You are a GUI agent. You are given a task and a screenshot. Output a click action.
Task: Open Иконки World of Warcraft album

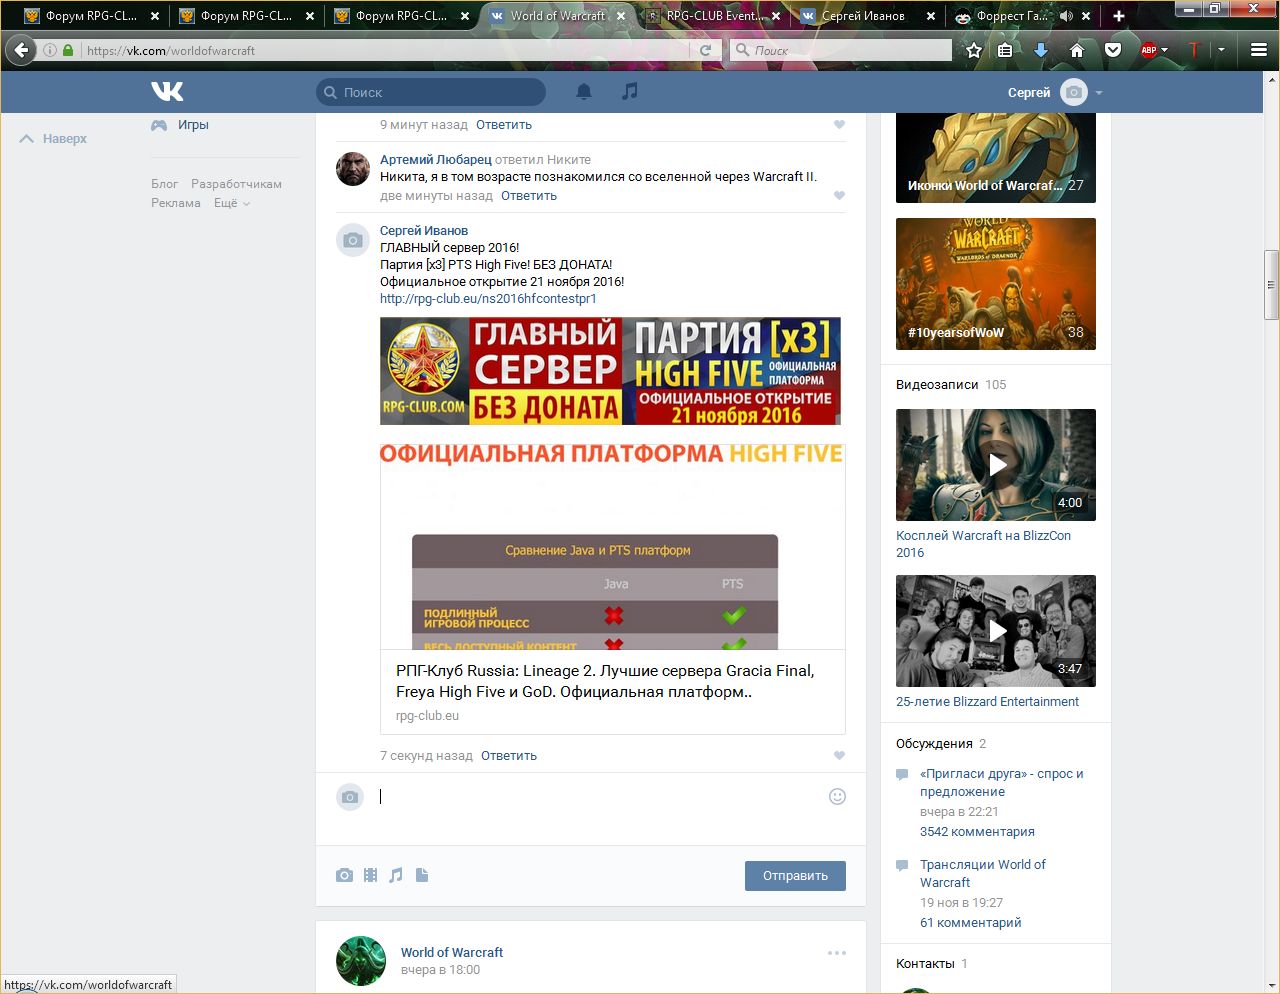tap(996, 158)
